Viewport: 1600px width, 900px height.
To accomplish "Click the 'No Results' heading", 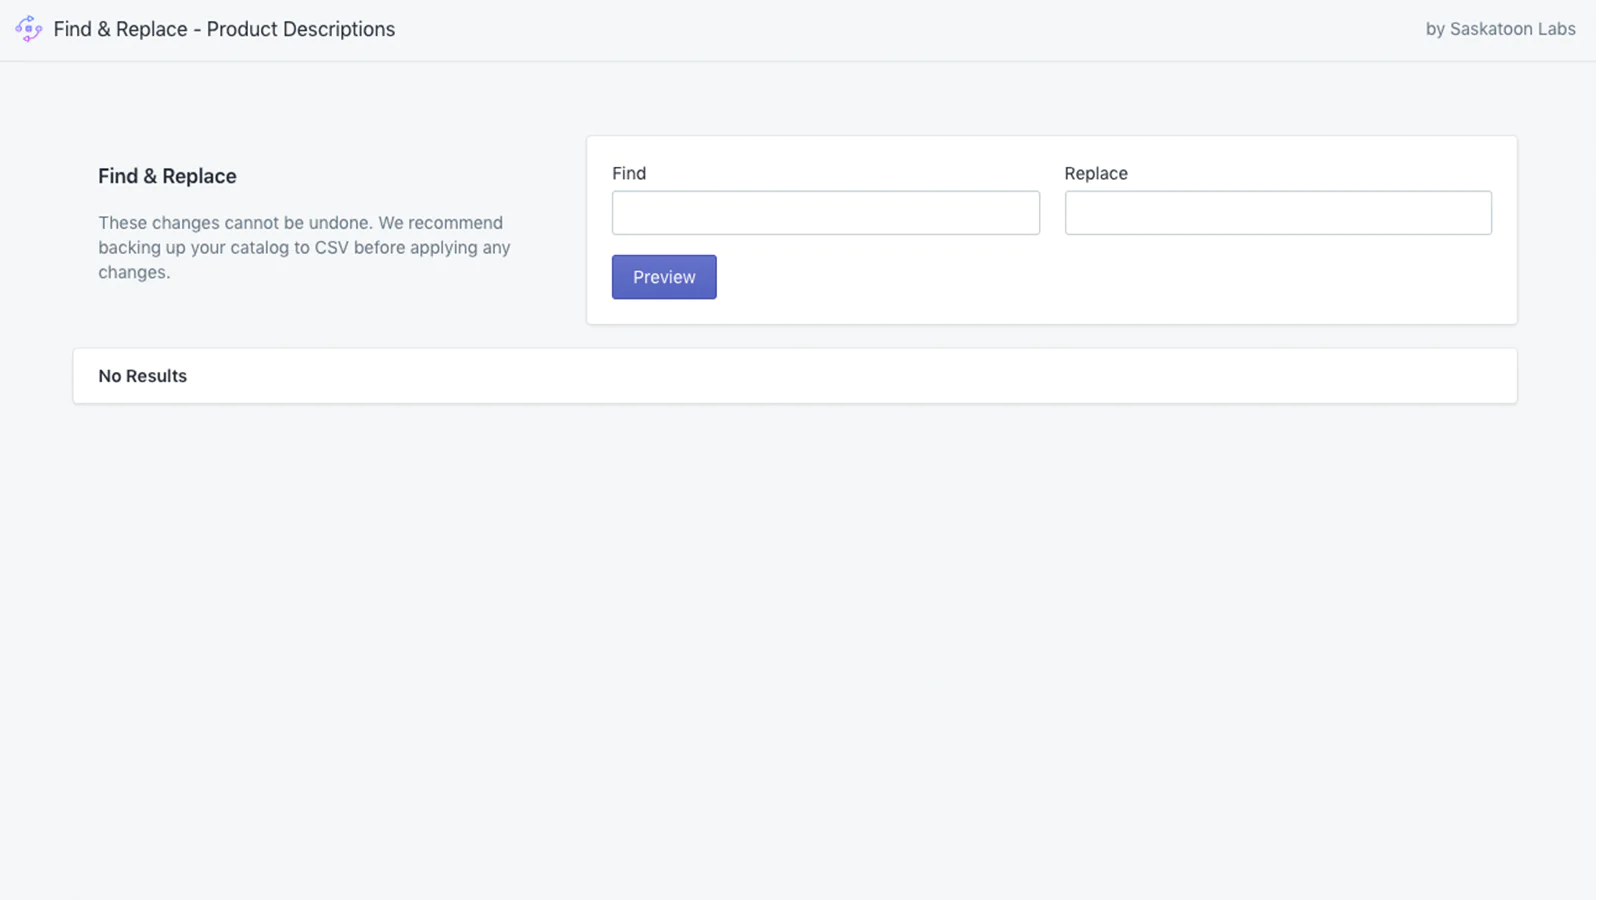I will coord(142,376).
